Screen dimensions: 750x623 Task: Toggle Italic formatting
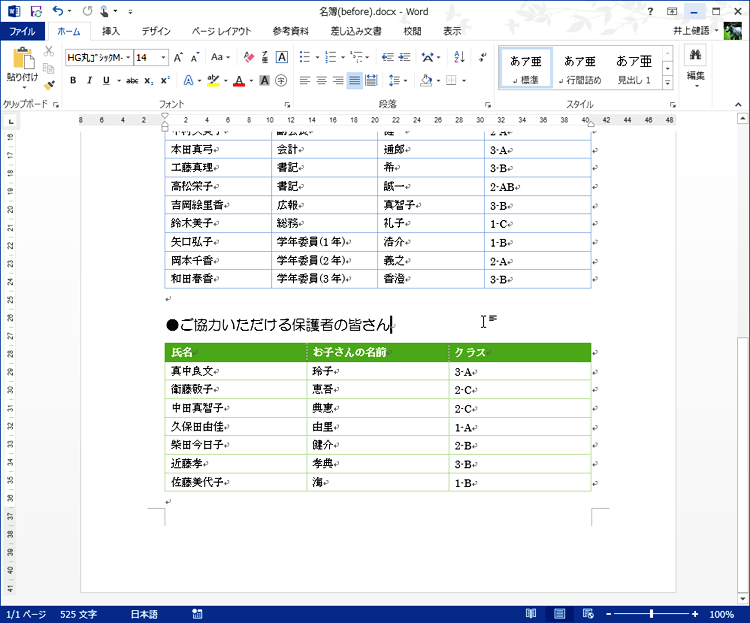click(89, 80)
